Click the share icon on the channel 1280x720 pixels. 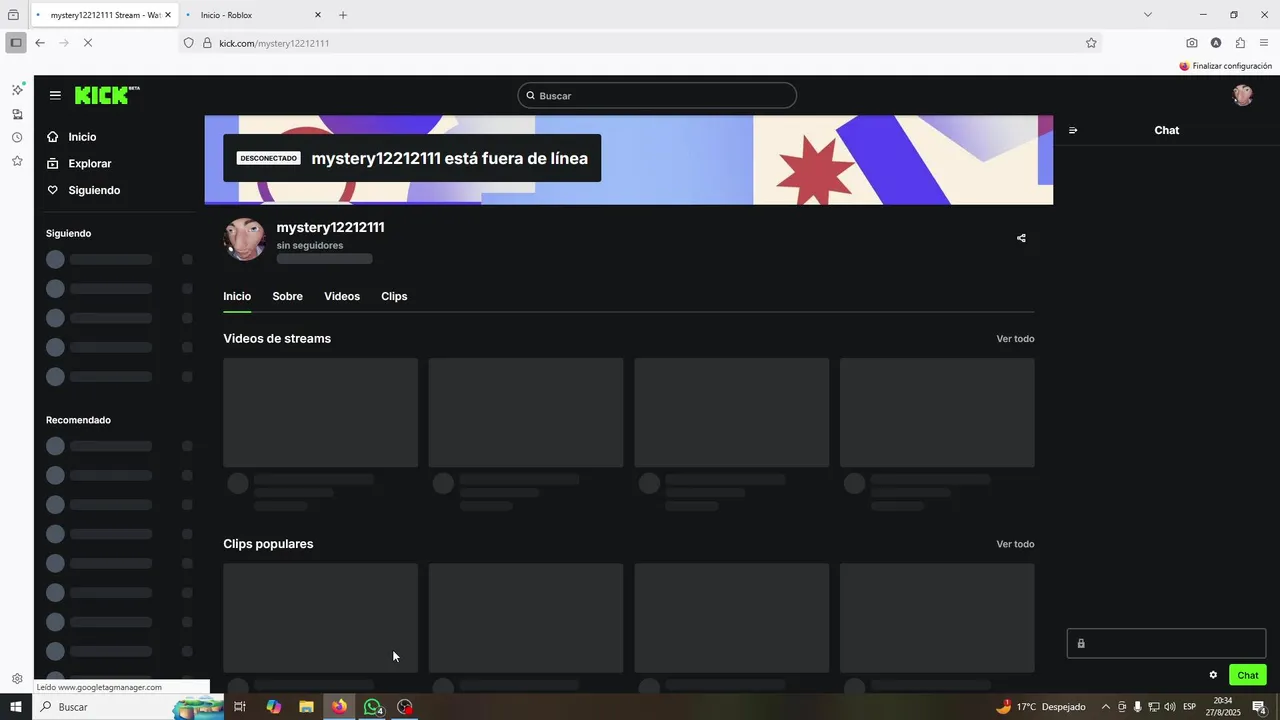1021,238
